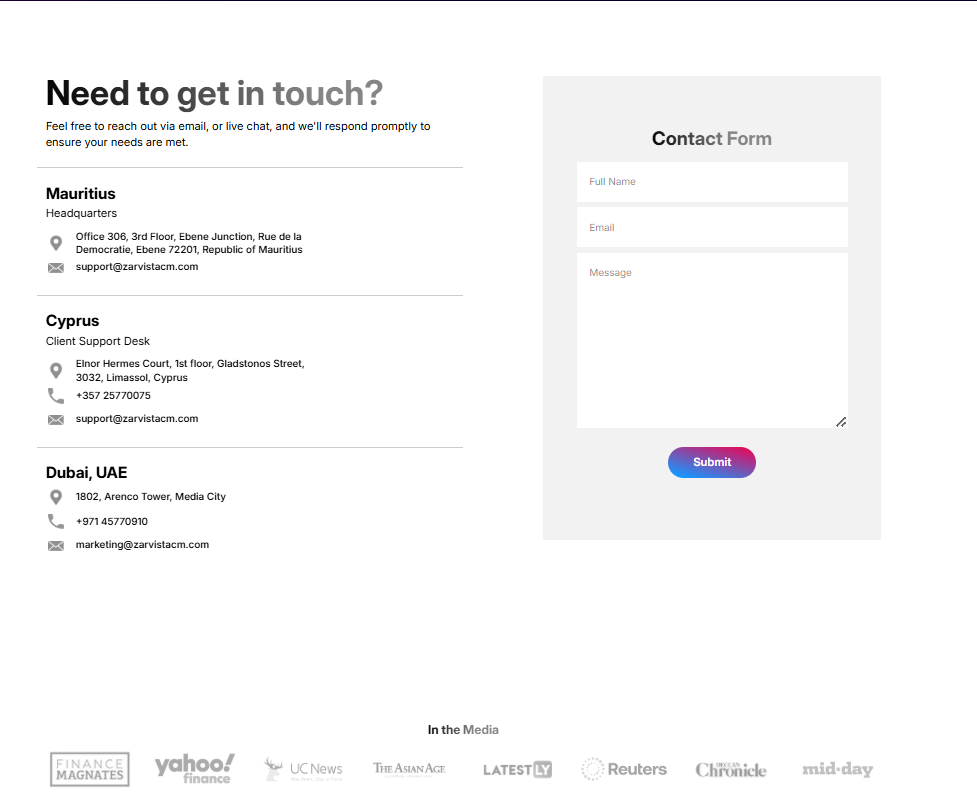The image size is (977, 803).
Task: Click the Dubai envelope email icon
Action: [55, 546]
